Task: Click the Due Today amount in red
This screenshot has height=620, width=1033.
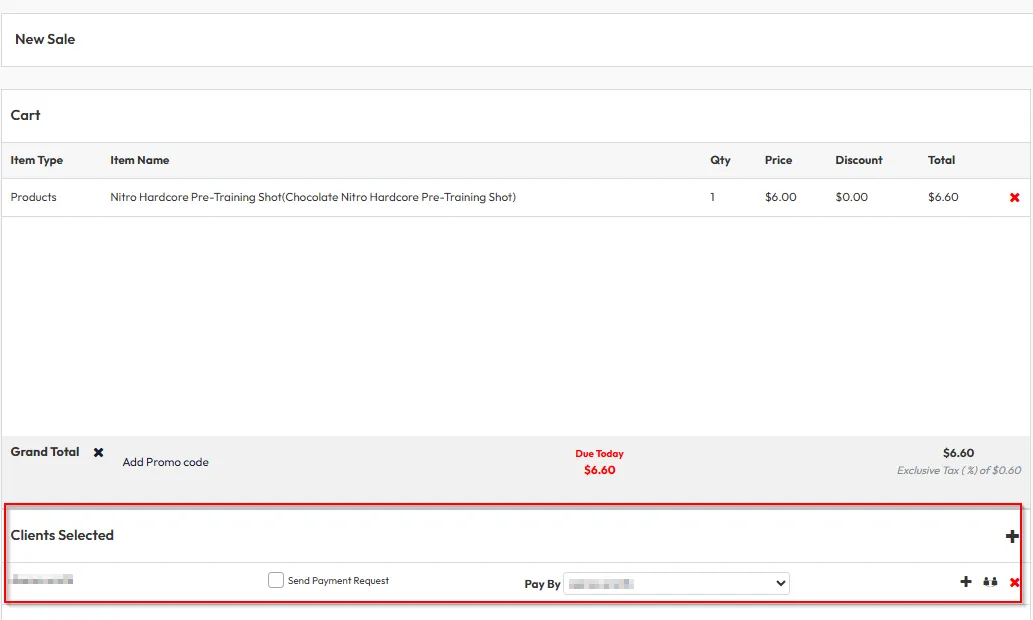Action: coord(599,470)
